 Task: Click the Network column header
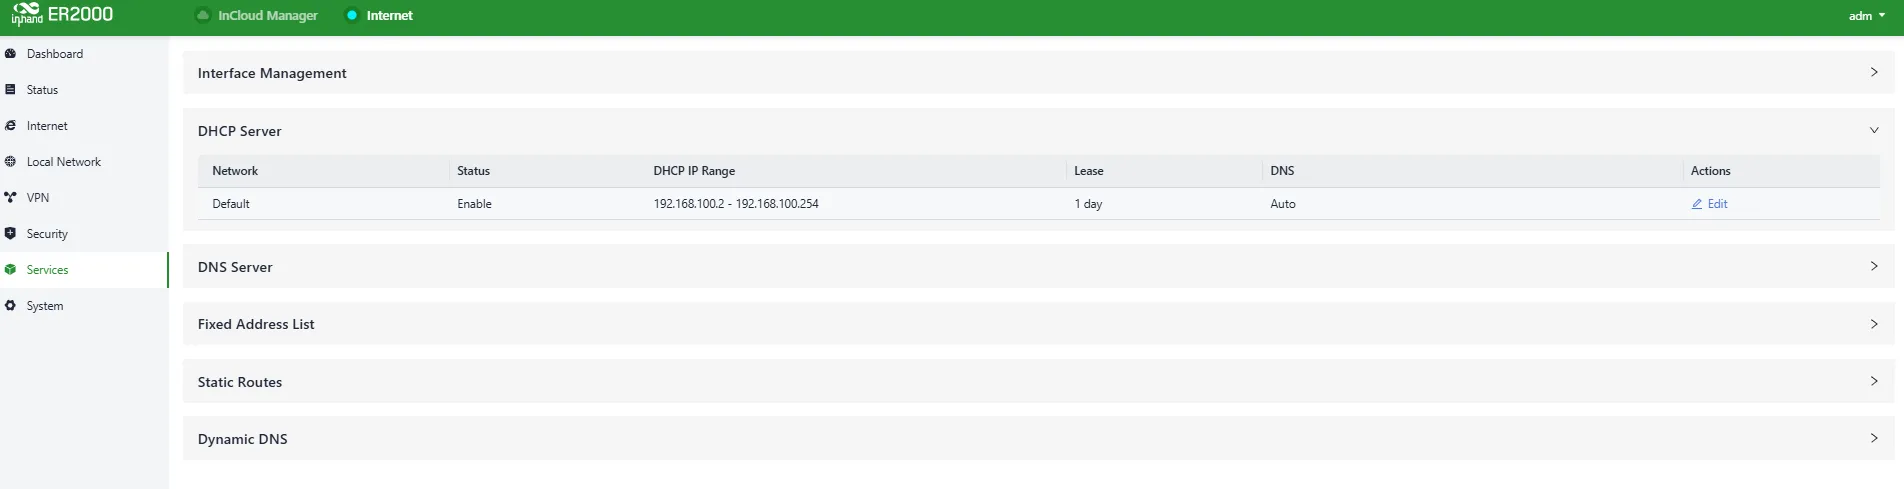pos(235,171)
